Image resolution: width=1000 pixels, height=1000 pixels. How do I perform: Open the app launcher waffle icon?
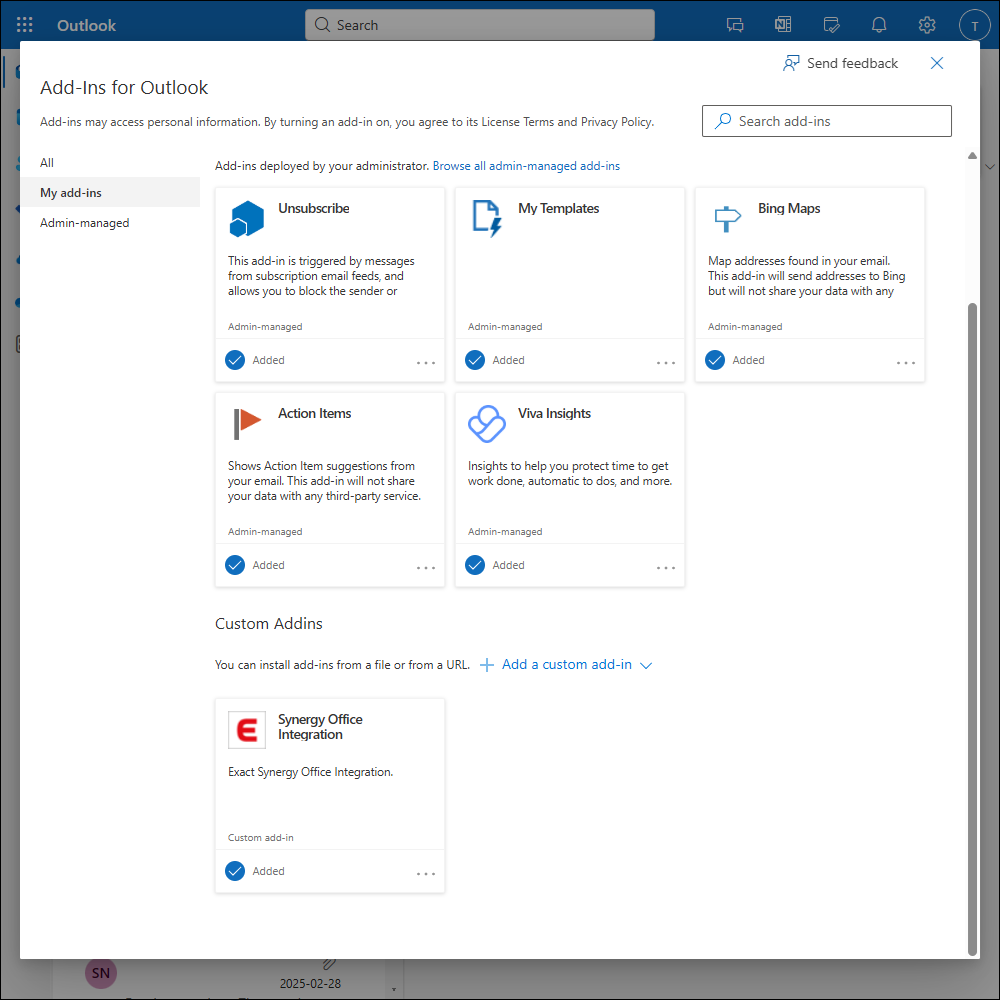click(x=25, y=25)
